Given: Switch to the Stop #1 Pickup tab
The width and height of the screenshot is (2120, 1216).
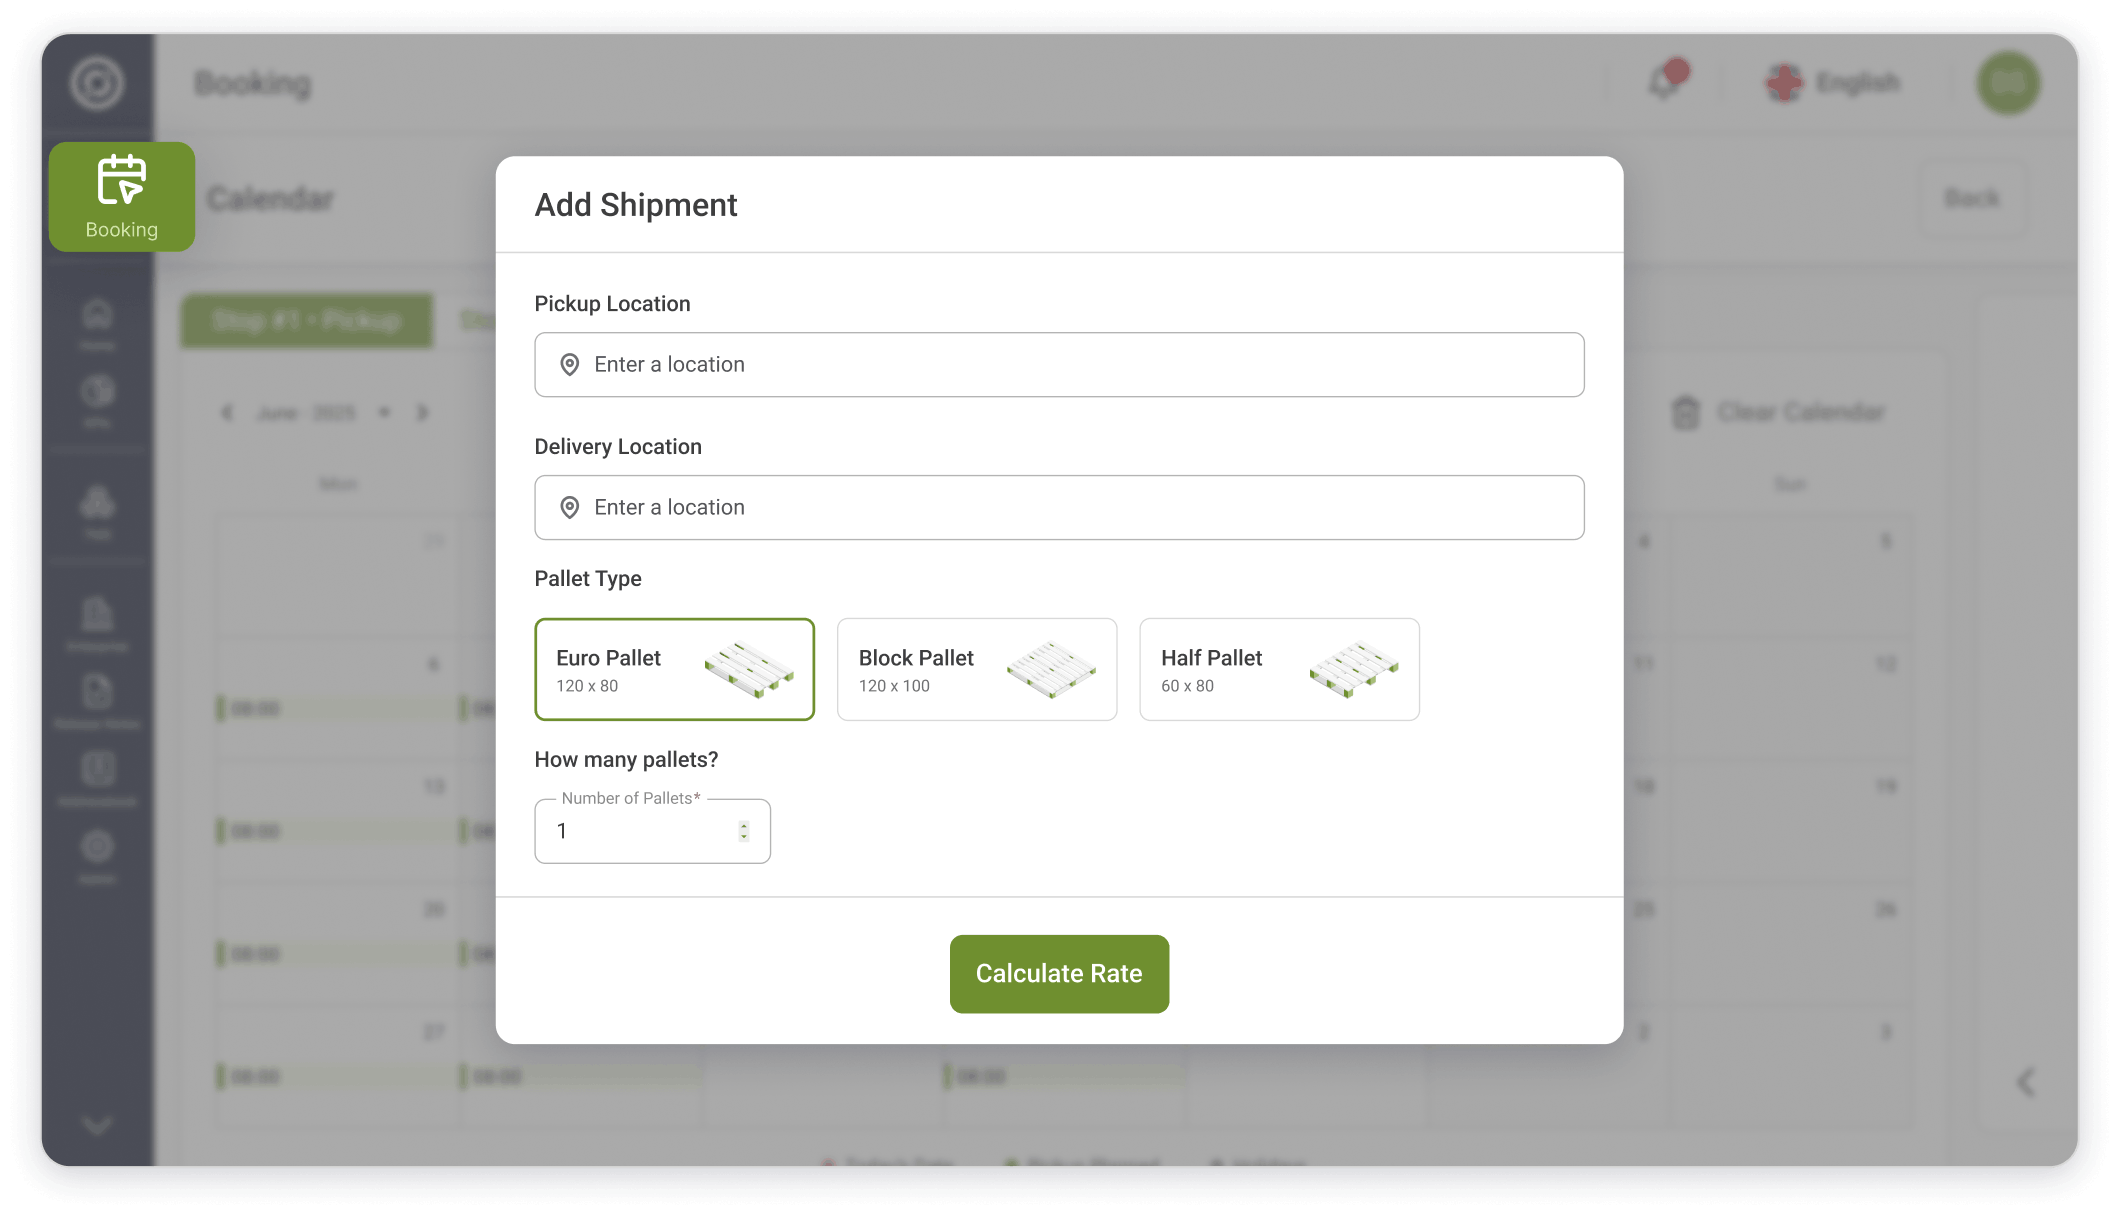Looking at the screenshot, I should point(307,320).
